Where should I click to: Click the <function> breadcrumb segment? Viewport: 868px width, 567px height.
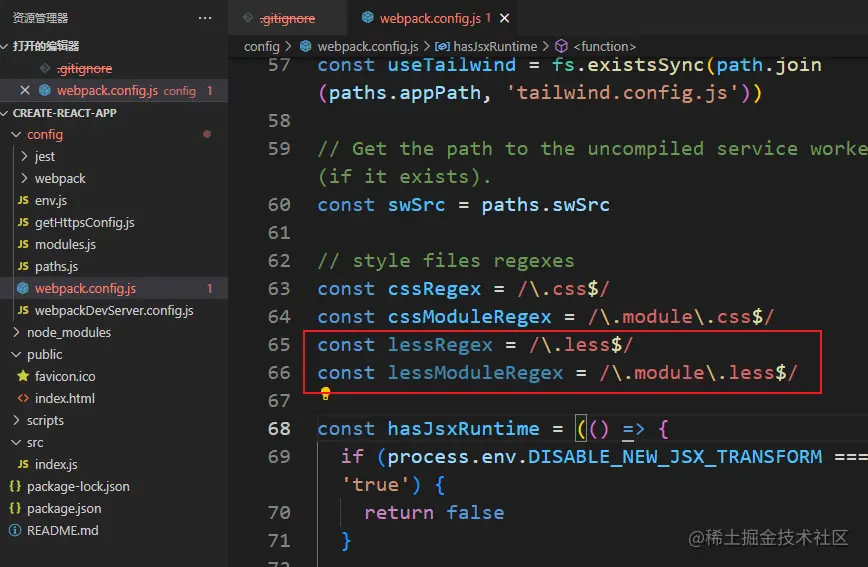click(x=604, y=47)
